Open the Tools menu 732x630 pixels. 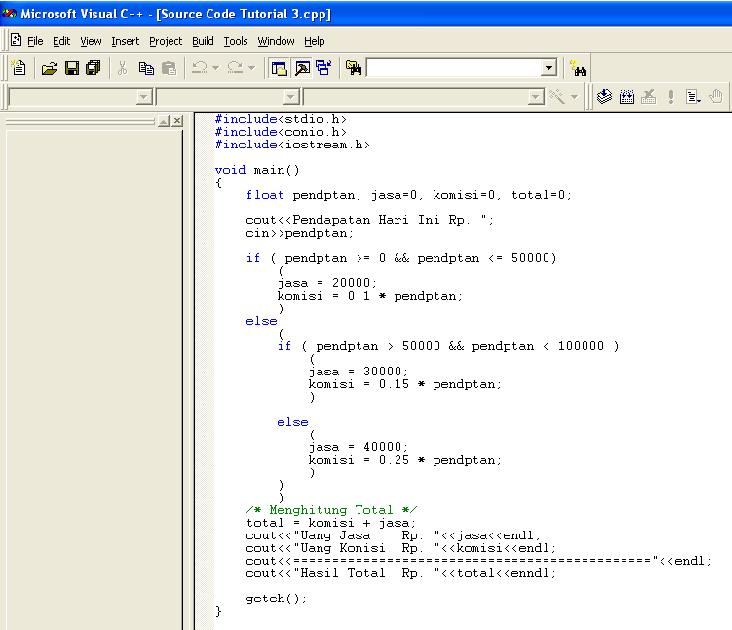tap(235, 42)
